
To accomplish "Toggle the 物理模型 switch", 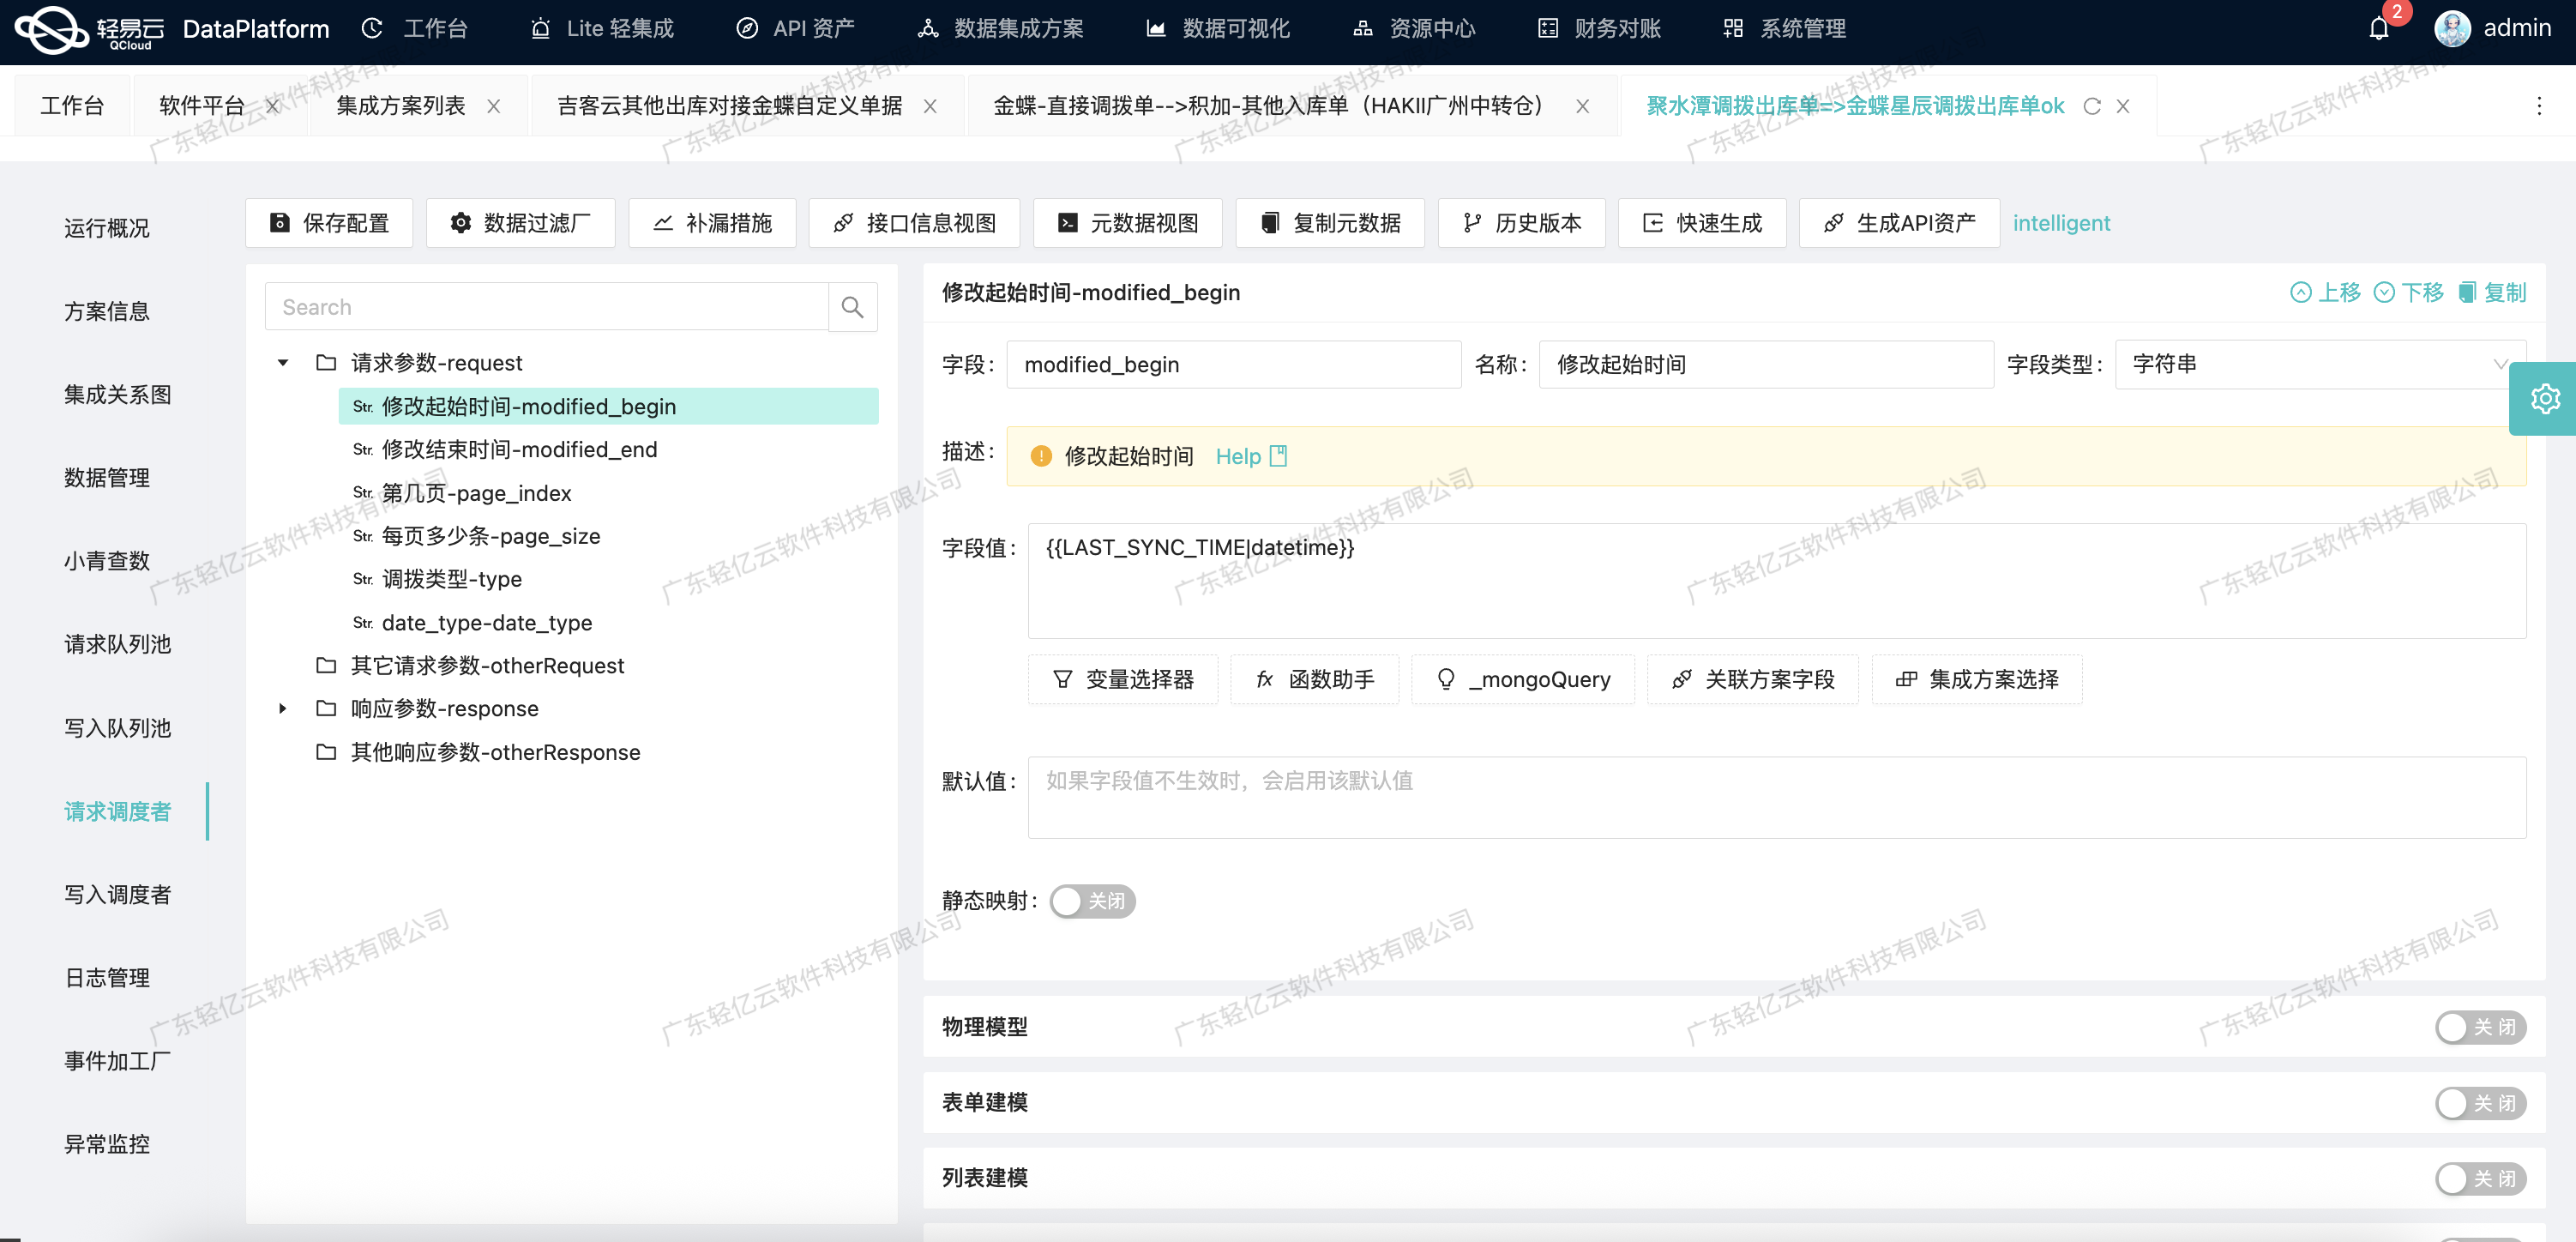I will pyautogui.click(x=2480, y=1027).
